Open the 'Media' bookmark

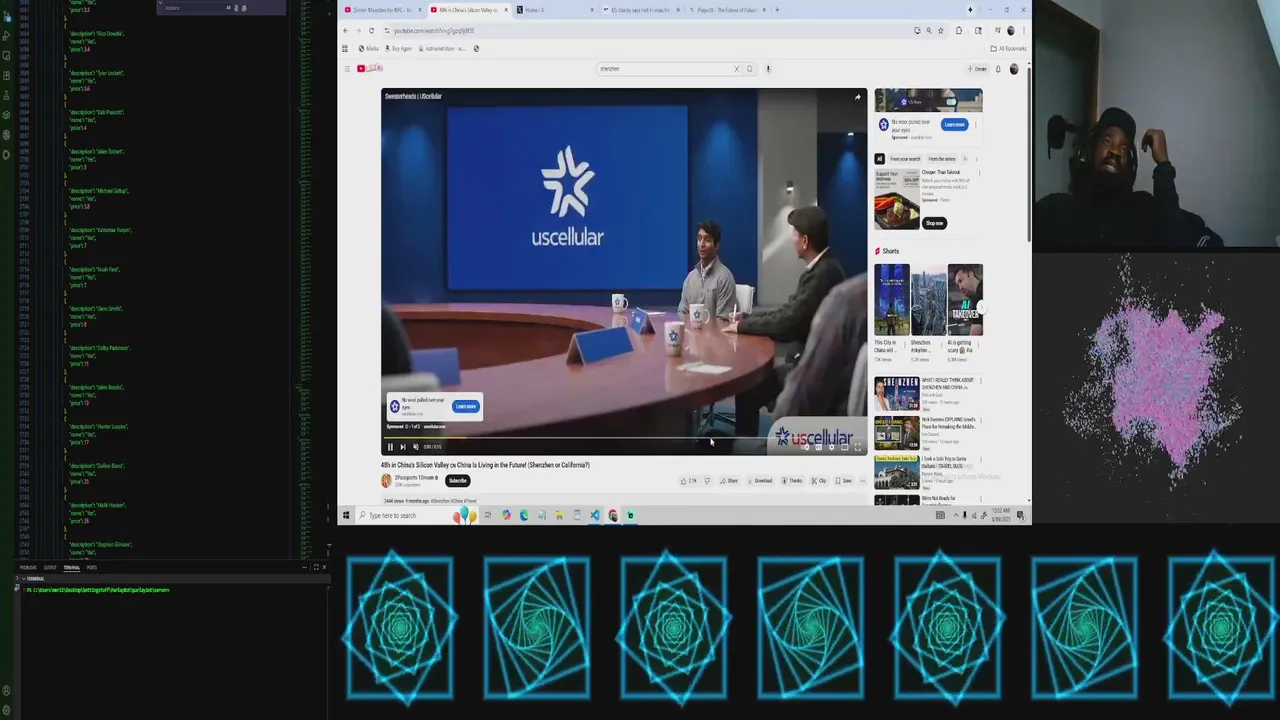[369, 48]
